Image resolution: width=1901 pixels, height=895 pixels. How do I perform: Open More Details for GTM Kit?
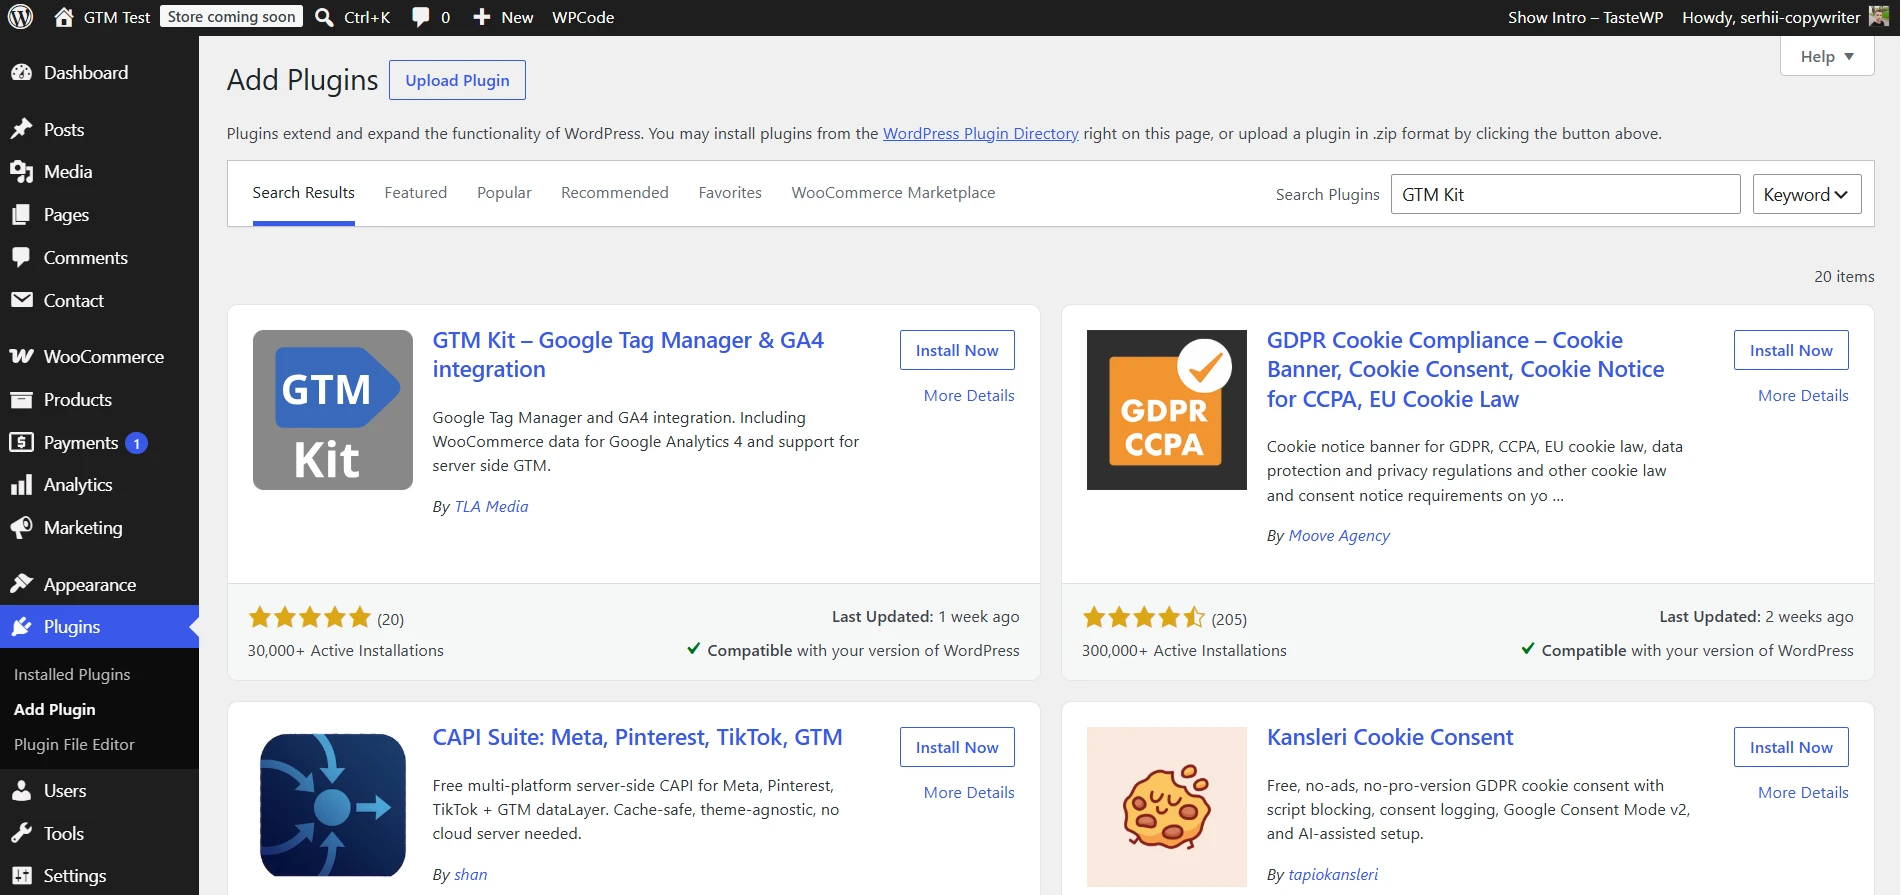pos(969,396)
